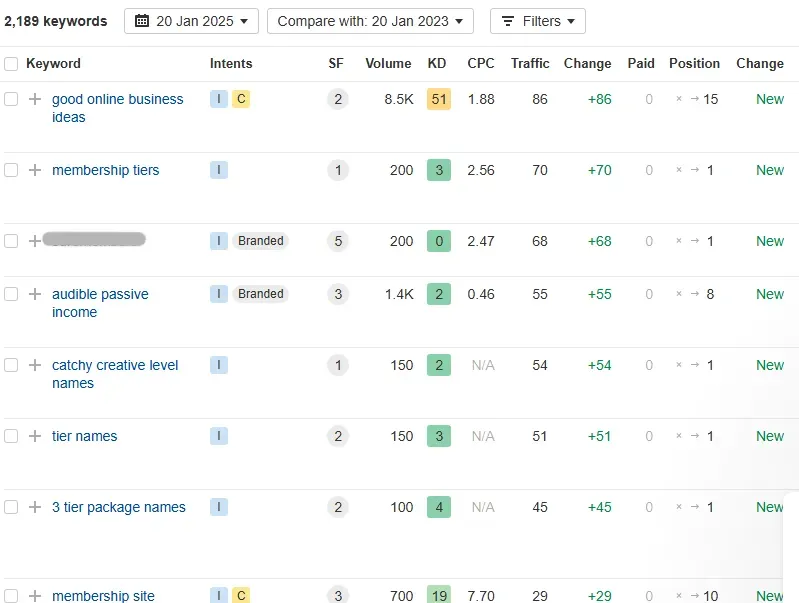Check the row for good online business ideas
The height and width of the screenshot is (603, 799).
(x=11, y=99)
